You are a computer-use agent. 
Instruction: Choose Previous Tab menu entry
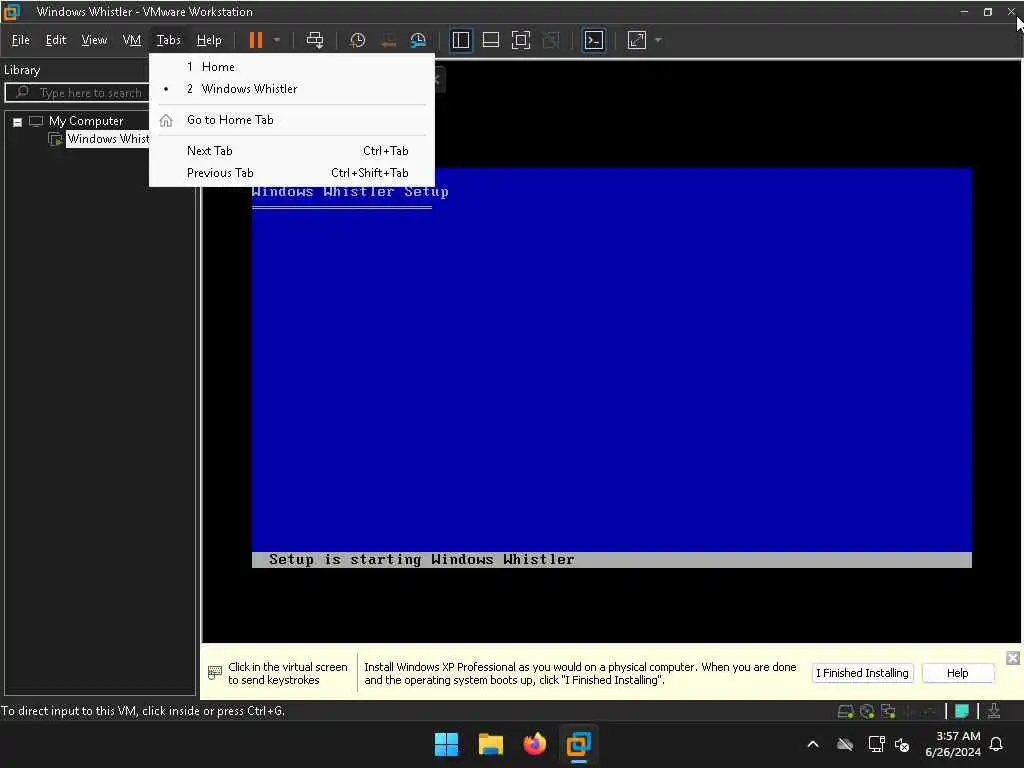coord(291,173)
